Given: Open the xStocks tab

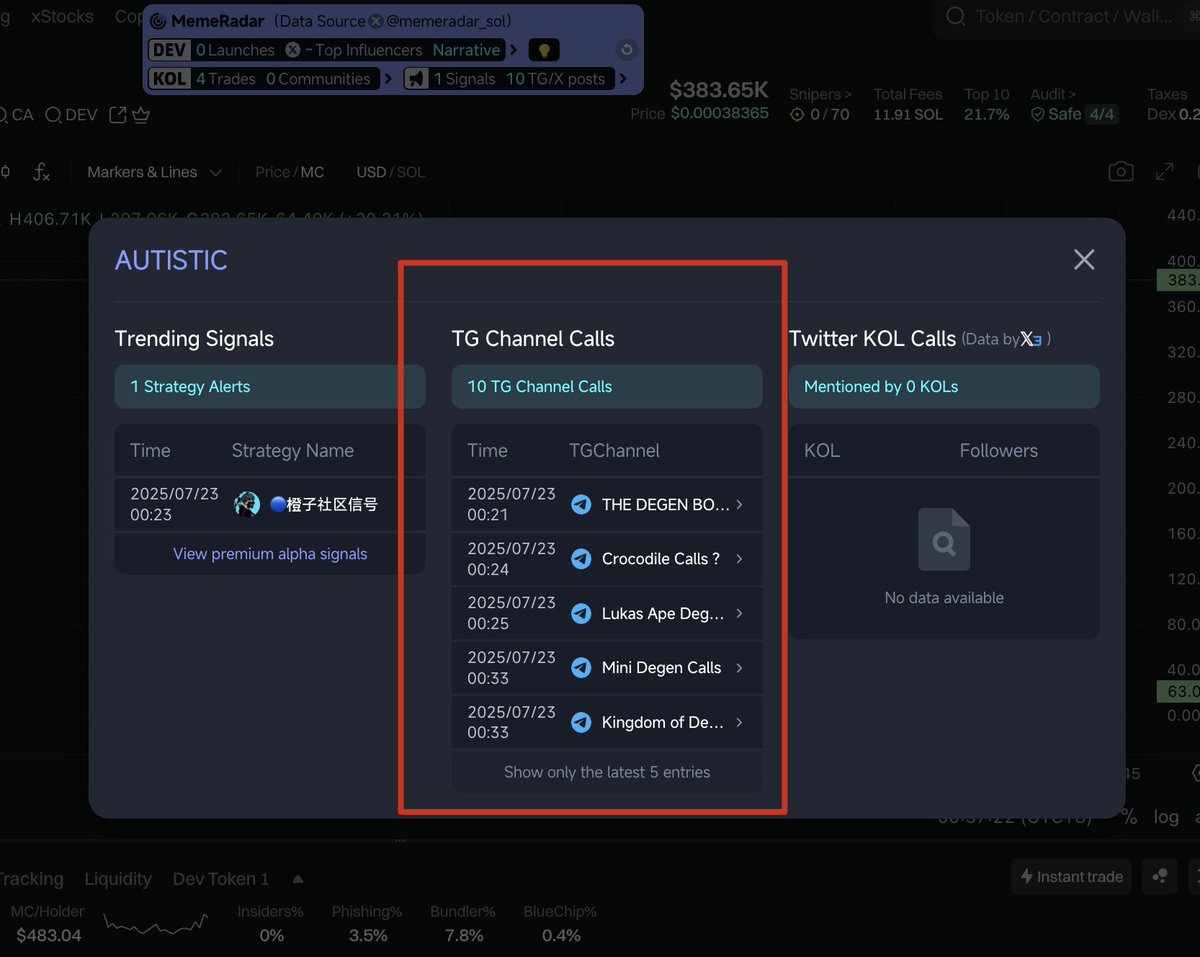Looking at the screenshot, I should tap(62, 16).
